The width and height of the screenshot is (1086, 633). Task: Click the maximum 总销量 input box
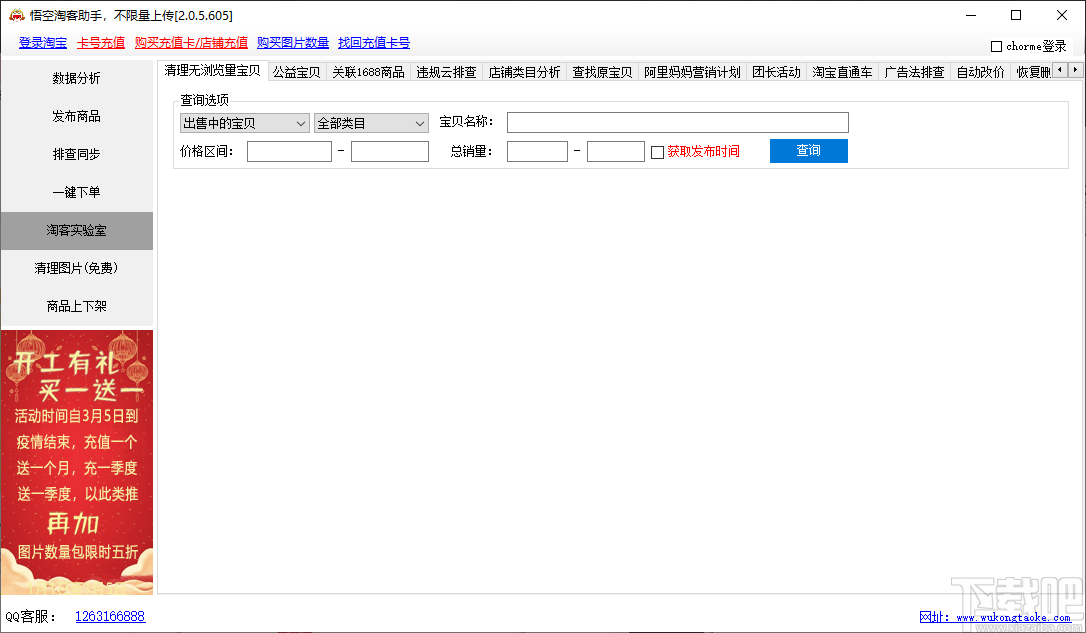point(616,152)
